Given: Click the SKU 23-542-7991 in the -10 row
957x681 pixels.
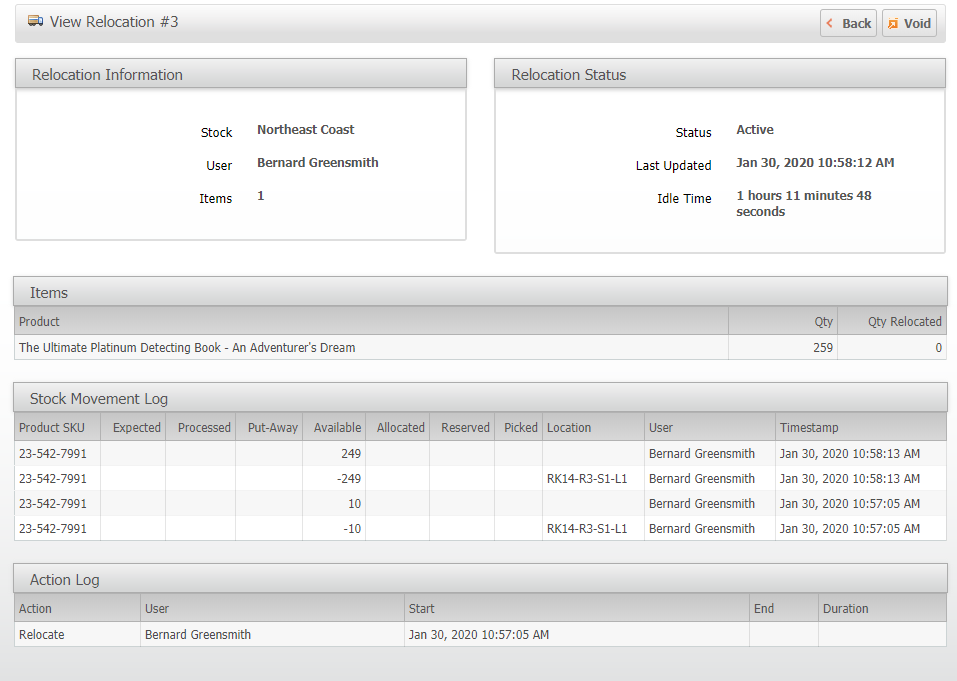Looking at the screenshot, I should 52,528.
